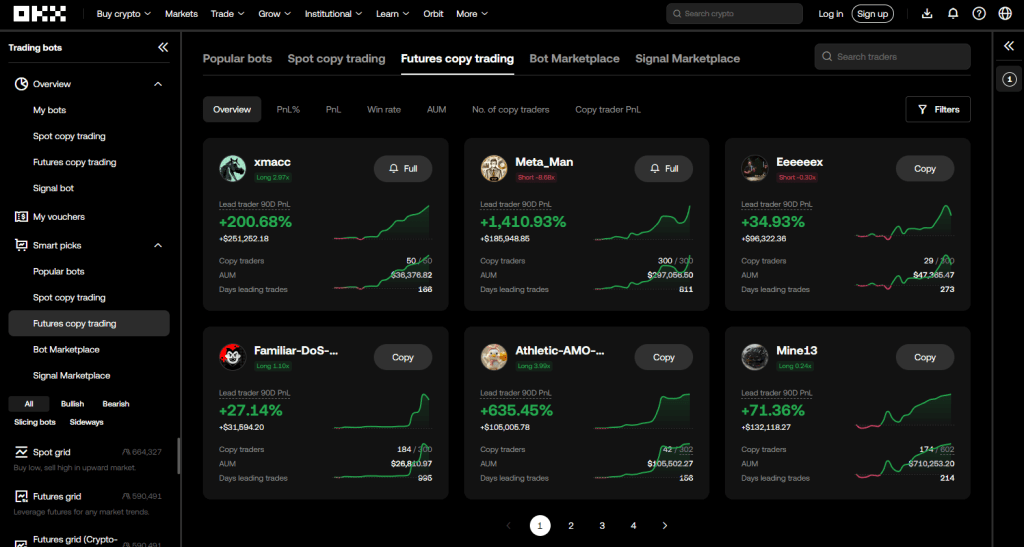Switch to Signal Marketplace tab
1024x547 pixels.
click(688, 59)
